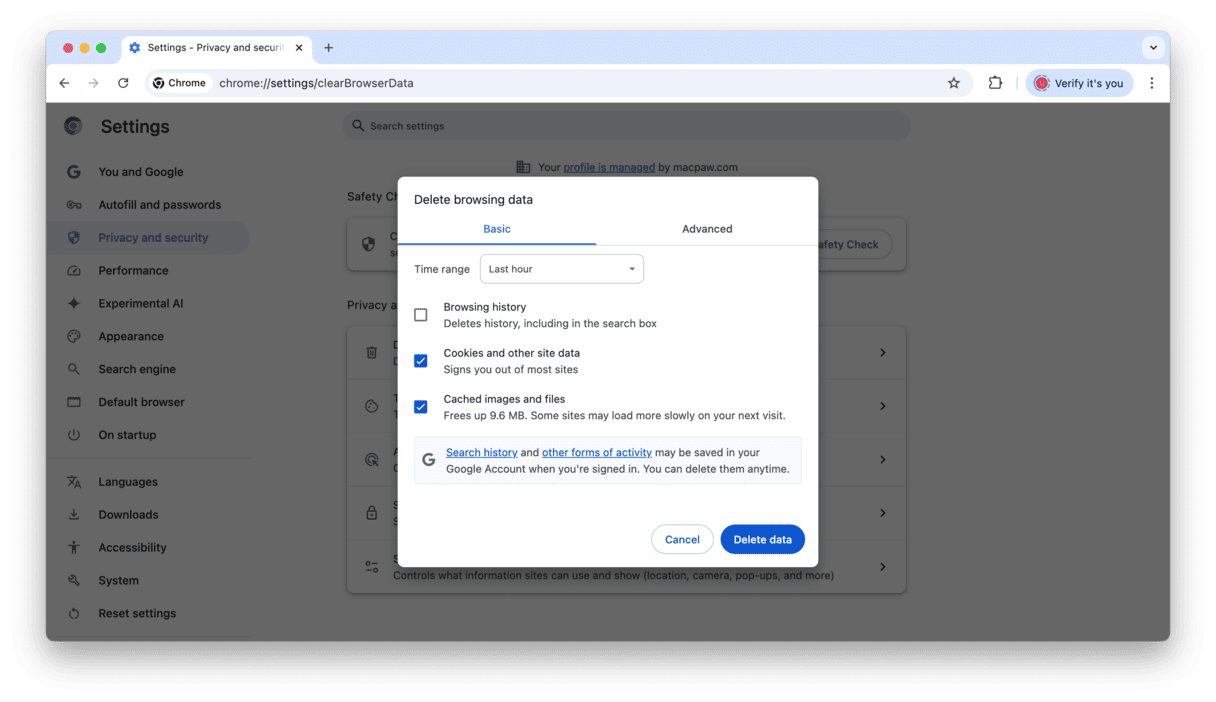
Task: Click the Google G icon in notice
Action: pyautogui.click(x=429, y=460)
